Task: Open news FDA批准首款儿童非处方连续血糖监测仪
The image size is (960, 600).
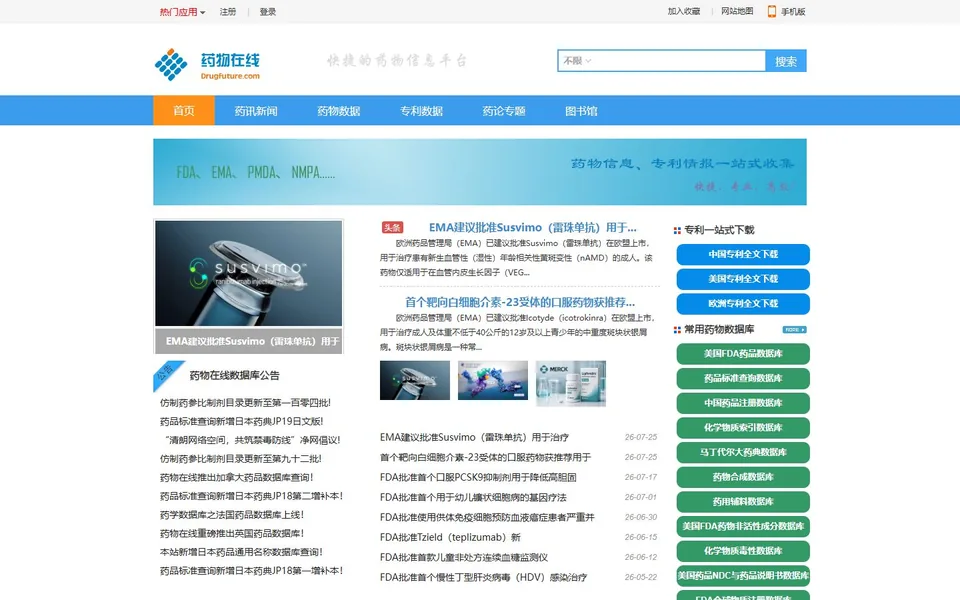Action: (464, 557)
